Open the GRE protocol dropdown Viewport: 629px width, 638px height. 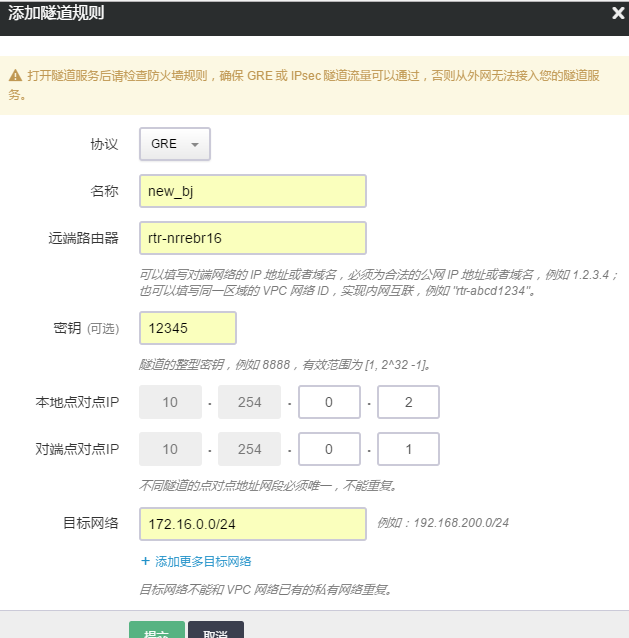(174, 144)
